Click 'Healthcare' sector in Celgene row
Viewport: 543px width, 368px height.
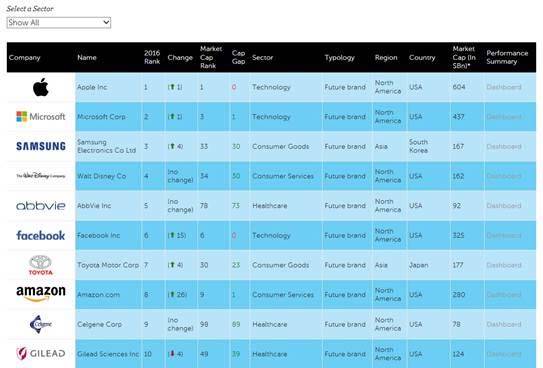tap(270, 324)
